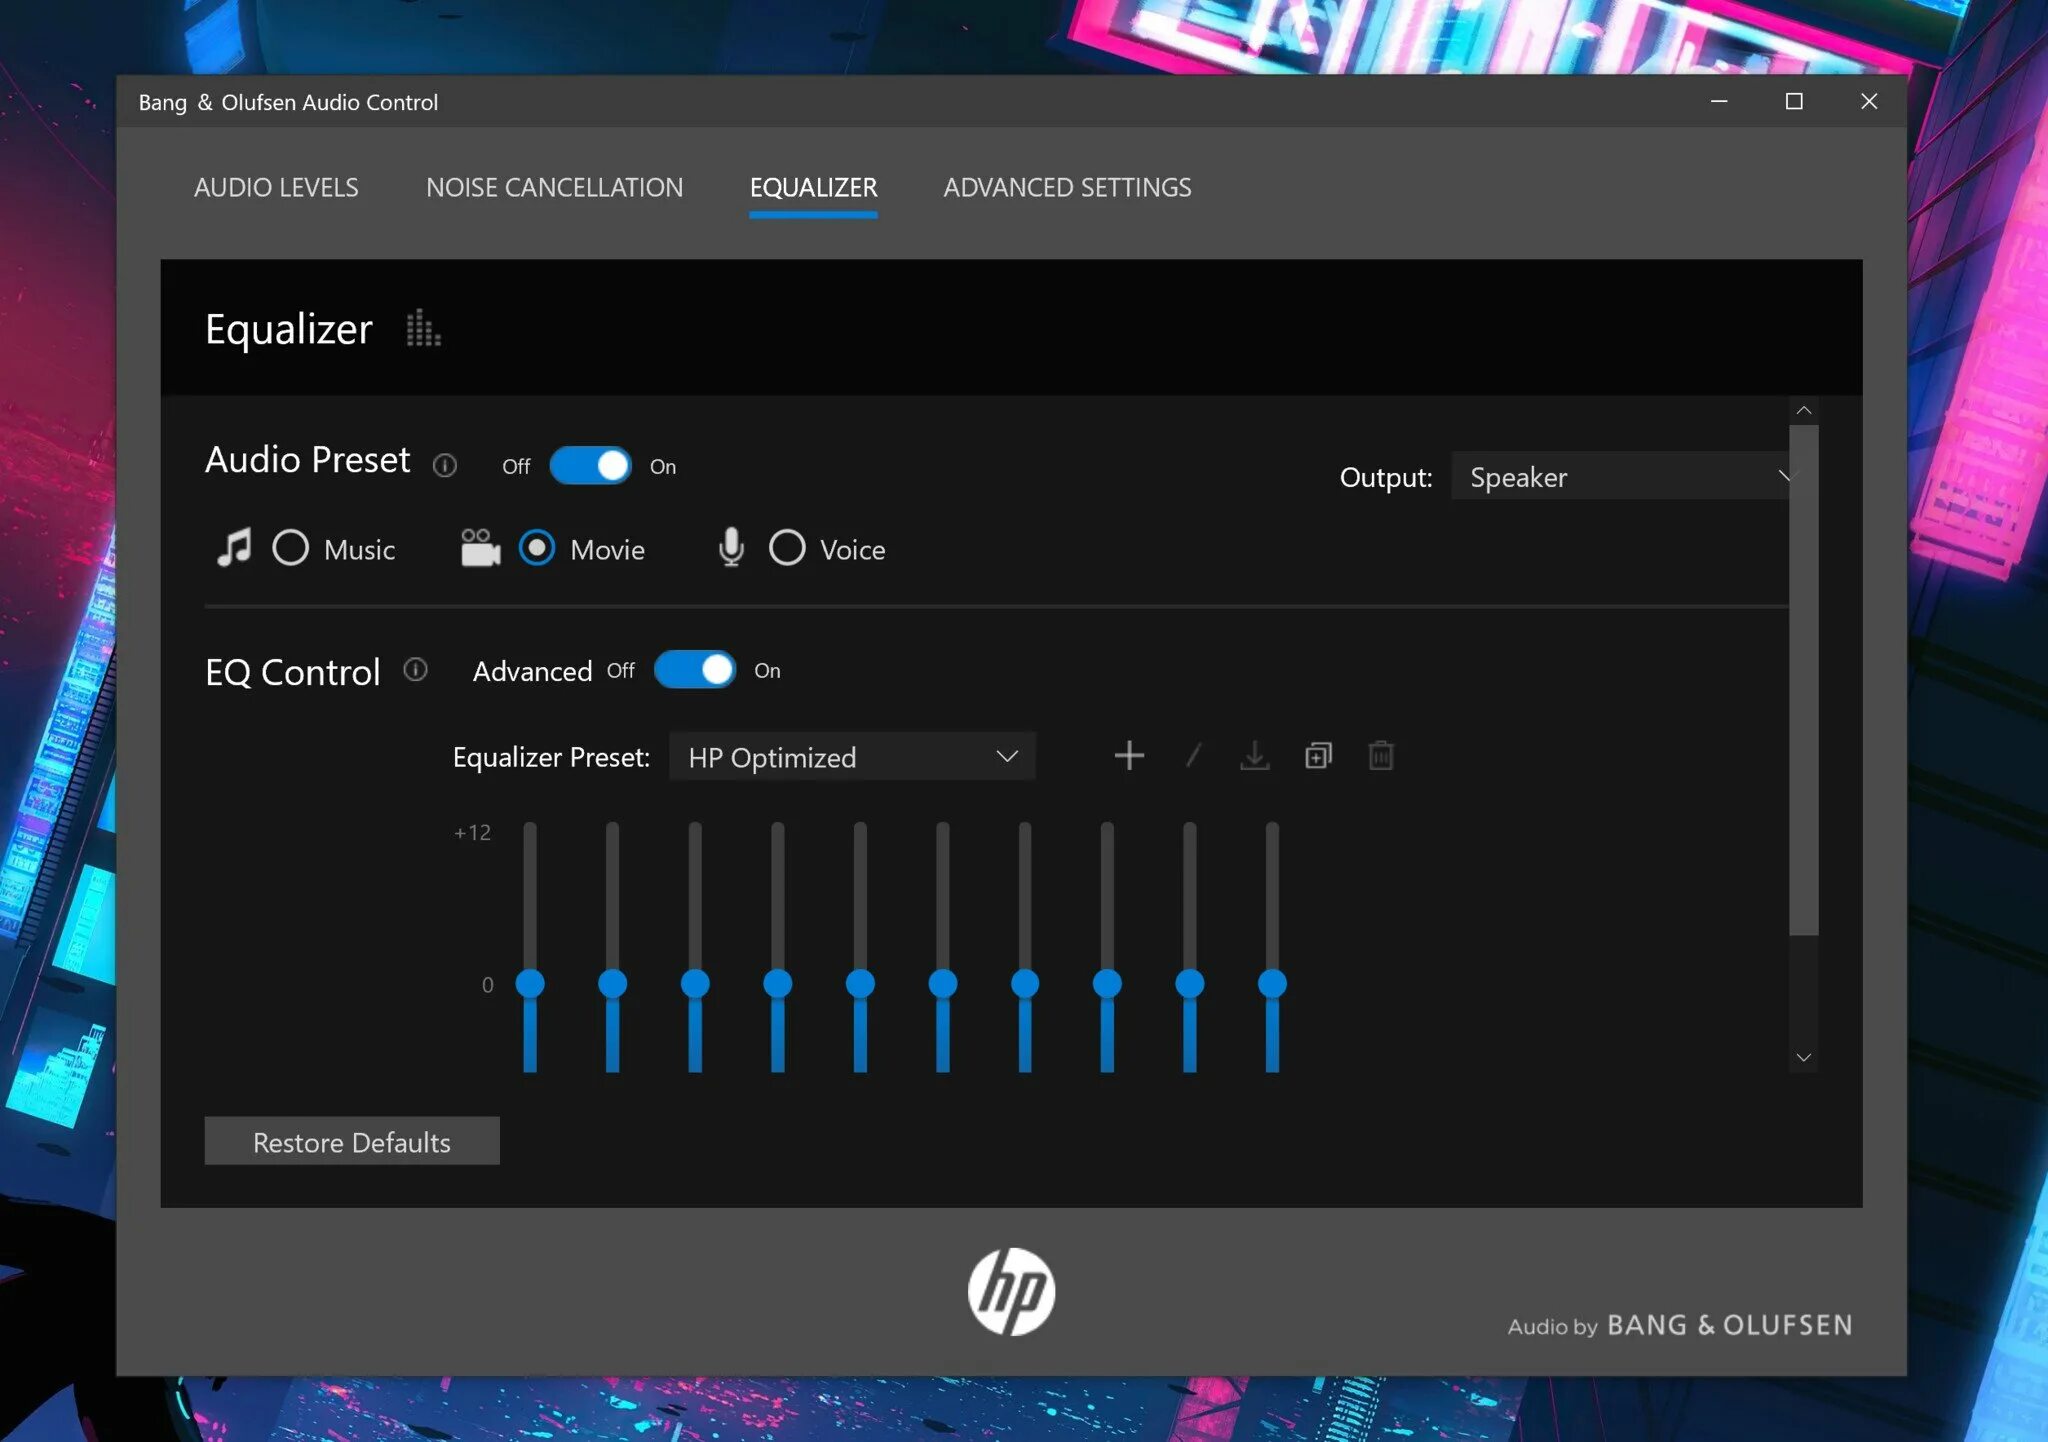This screenshot has width=2048, height=1442.
Task: Open EQ Control info icon
Action: click(x=415, y=669)
